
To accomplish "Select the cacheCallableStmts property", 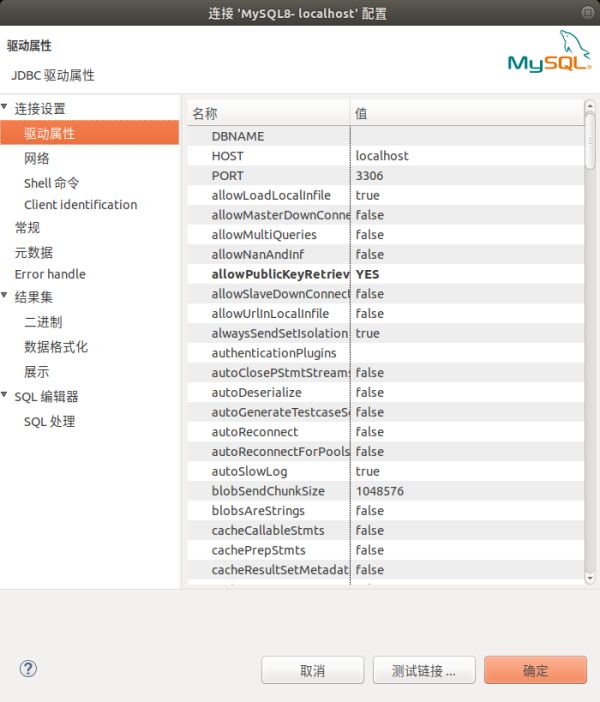I will click(x=268, y=530).
